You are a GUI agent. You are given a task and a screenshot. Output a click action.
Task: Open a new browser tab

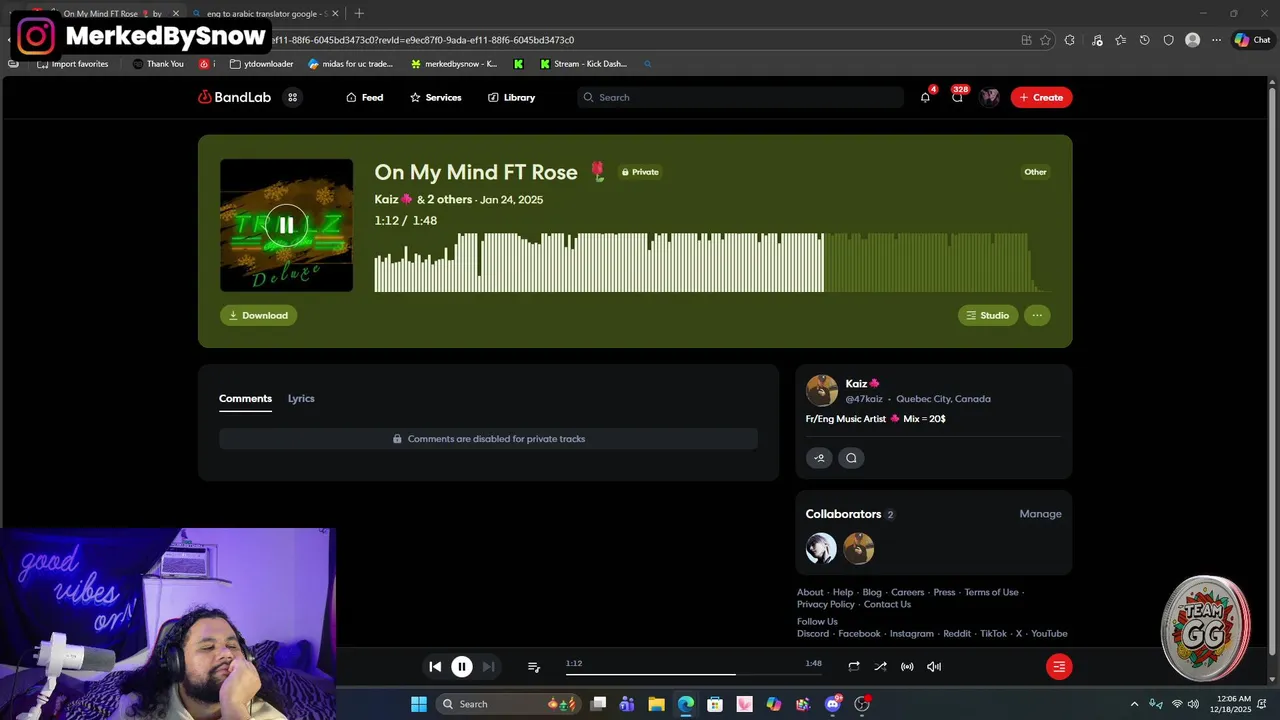coord(359,14)
